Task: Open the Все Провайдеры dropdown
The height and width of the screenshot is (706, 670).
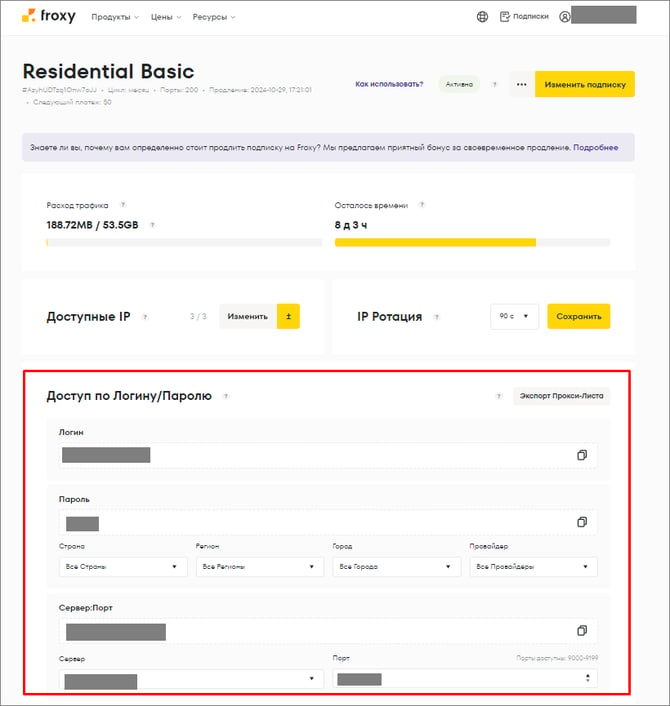Action: [534, 567]
